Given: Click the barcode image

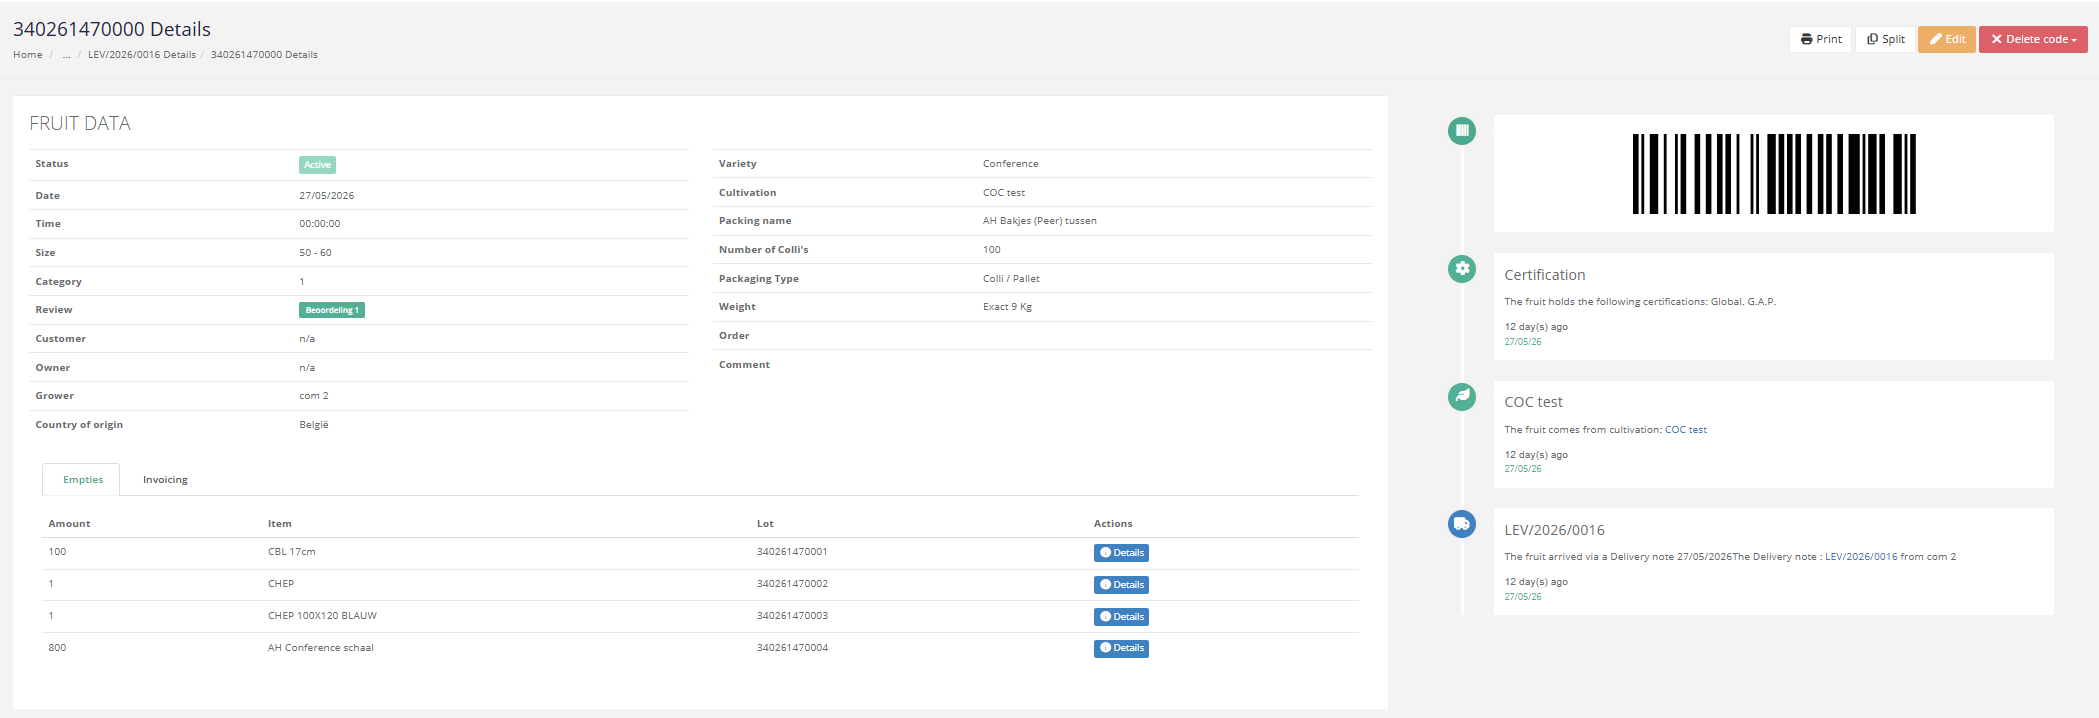Looking at the screenshot, I should click(1774, 174).
